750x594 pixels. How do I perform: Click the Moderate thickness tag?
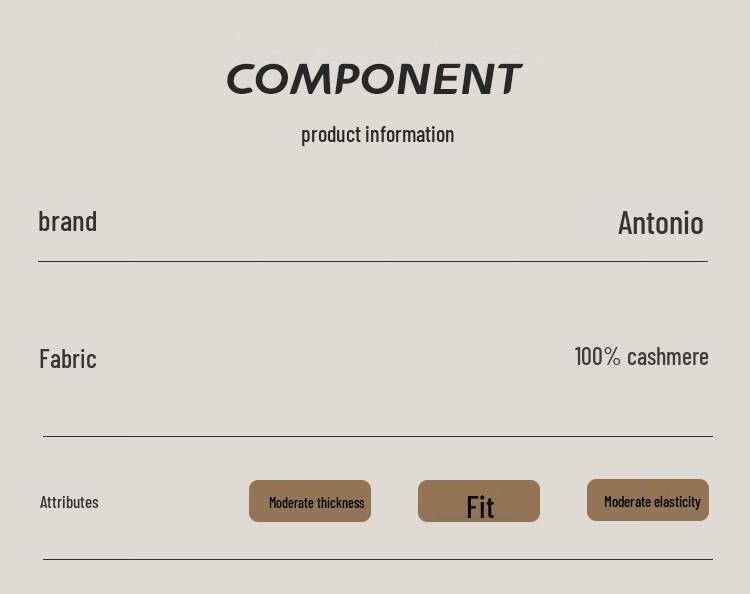[310, 501]
